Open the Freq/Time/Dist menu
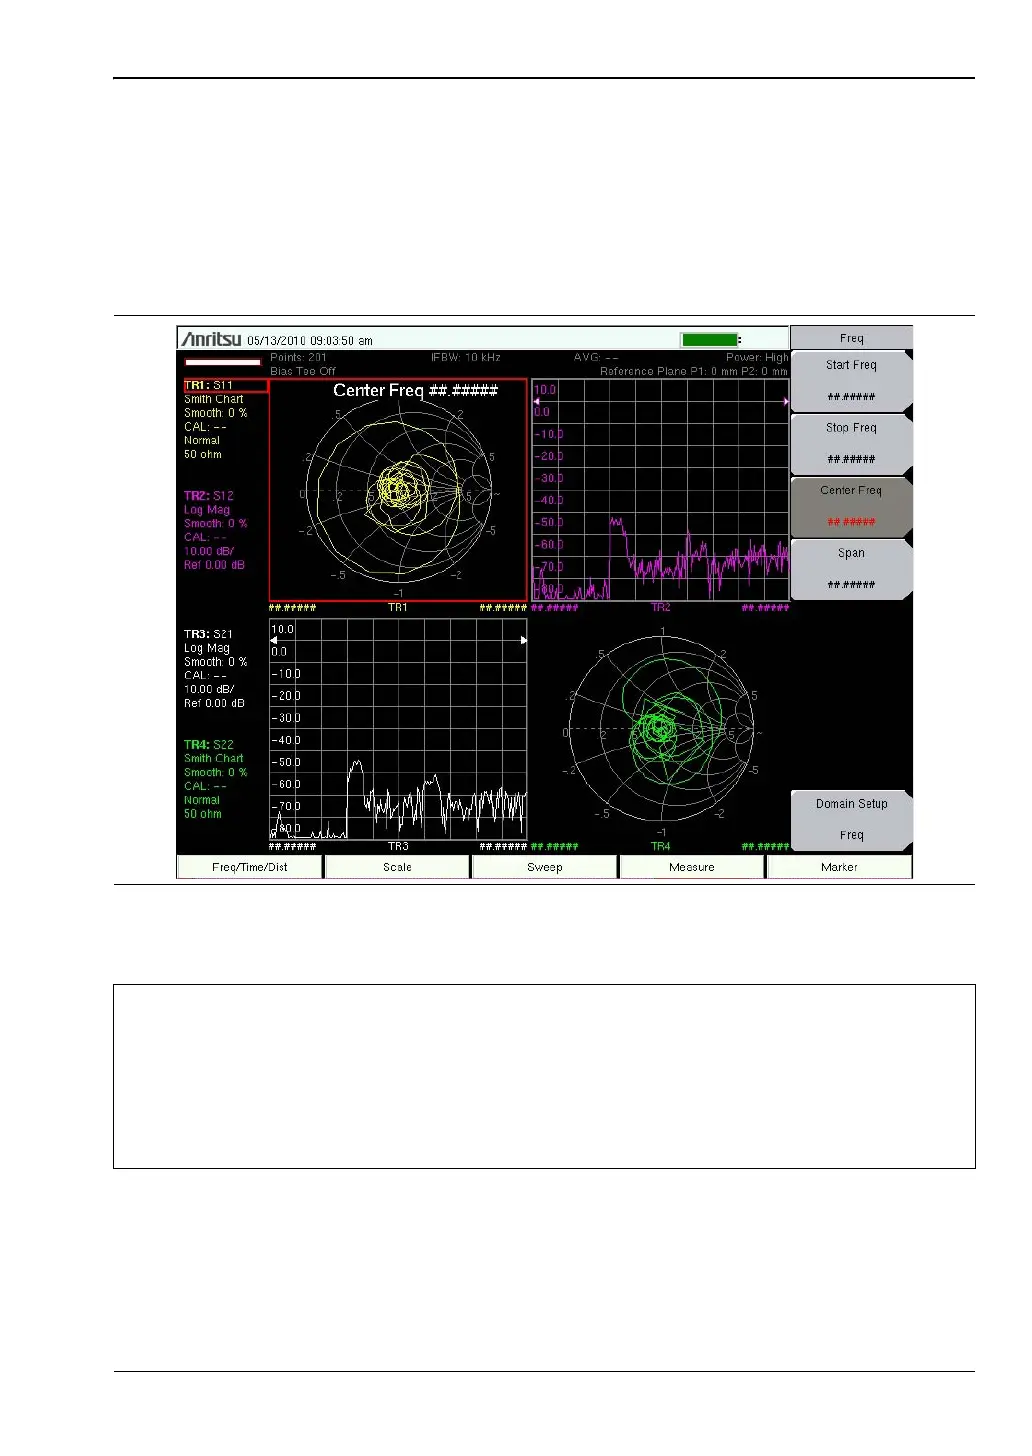Screen dimensions: 1032x1456 [249, 867]
